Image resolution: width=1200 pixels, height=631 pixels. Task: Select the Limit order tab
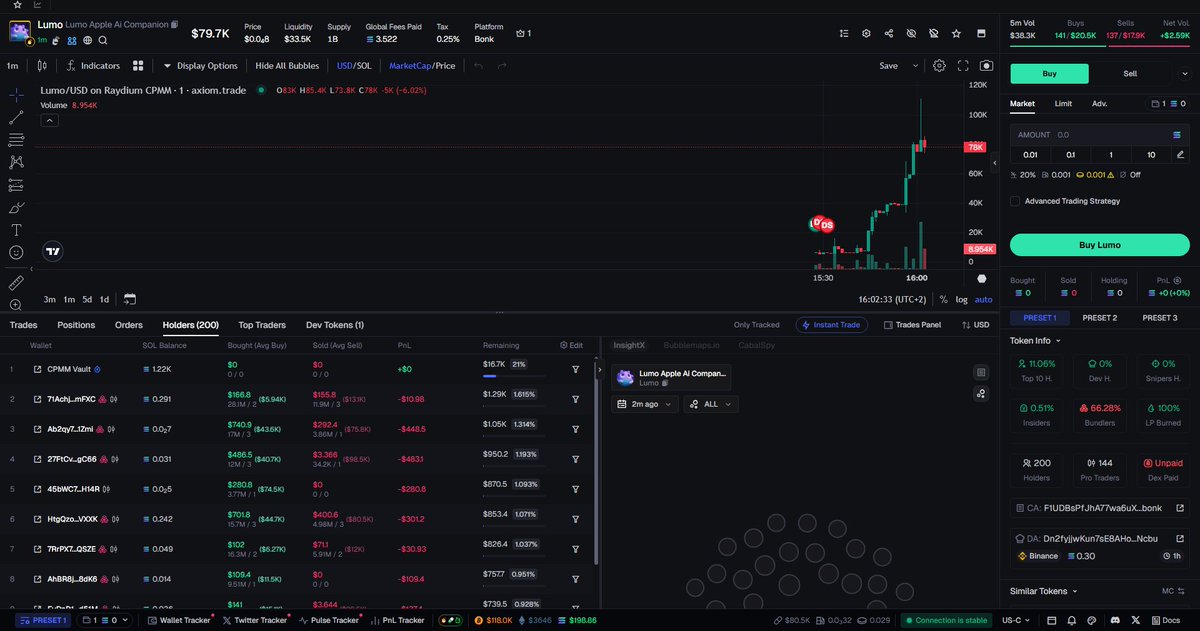tap(1063, 103)
